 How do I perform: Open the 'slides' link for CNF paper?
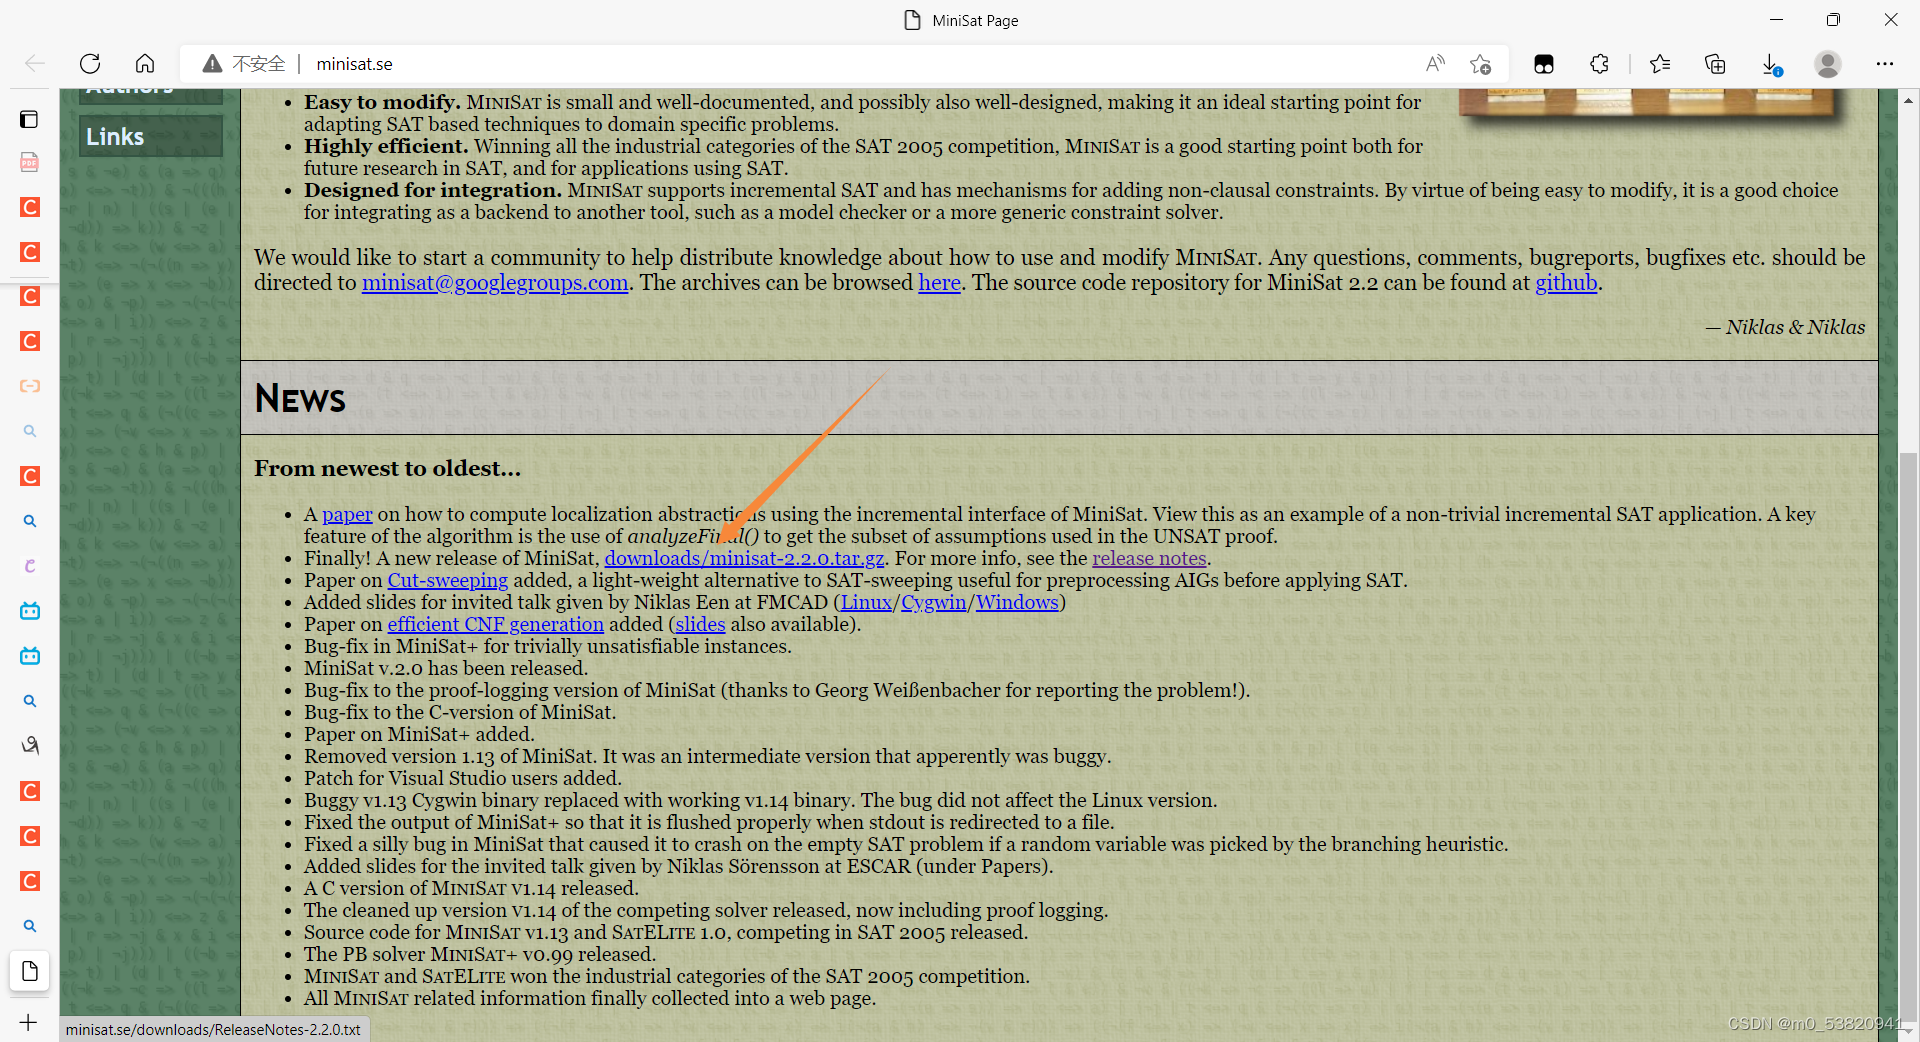[x=700, y=624]
